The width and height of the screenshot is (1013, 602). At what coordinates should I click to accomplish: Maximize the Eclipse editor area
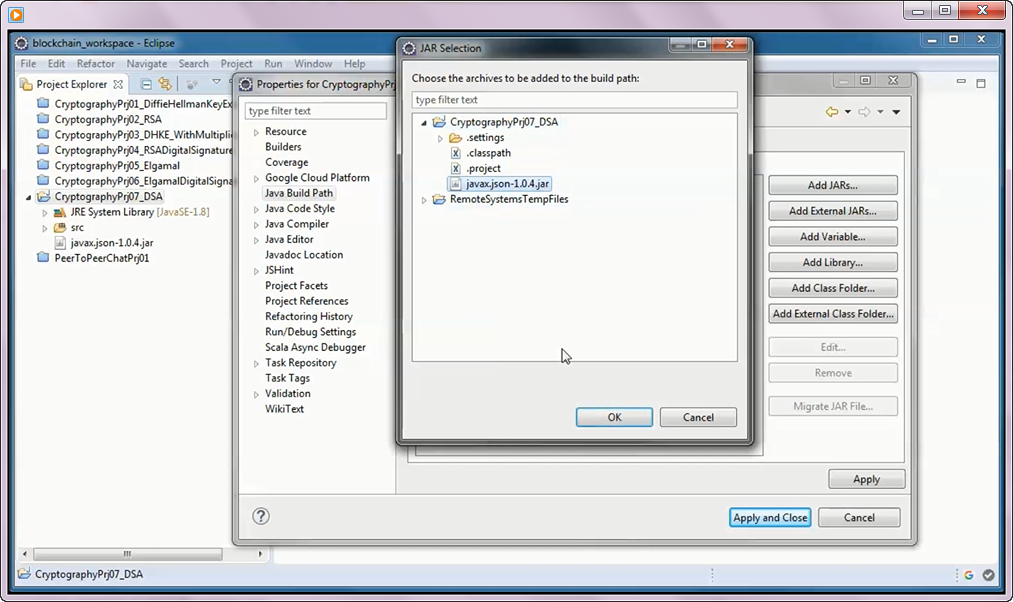981,83
